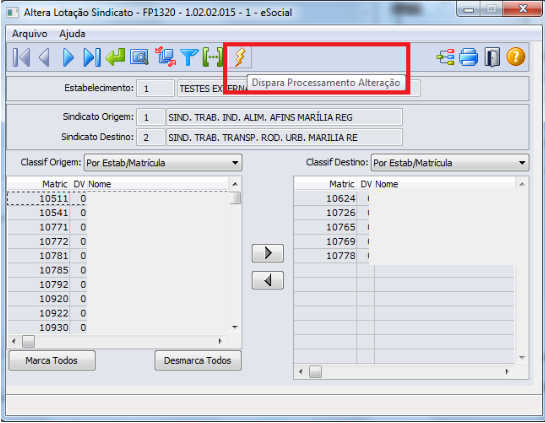Move selected to destination with right arrow button
This screenshot has height=423, width=545.
tap(268, 253)
